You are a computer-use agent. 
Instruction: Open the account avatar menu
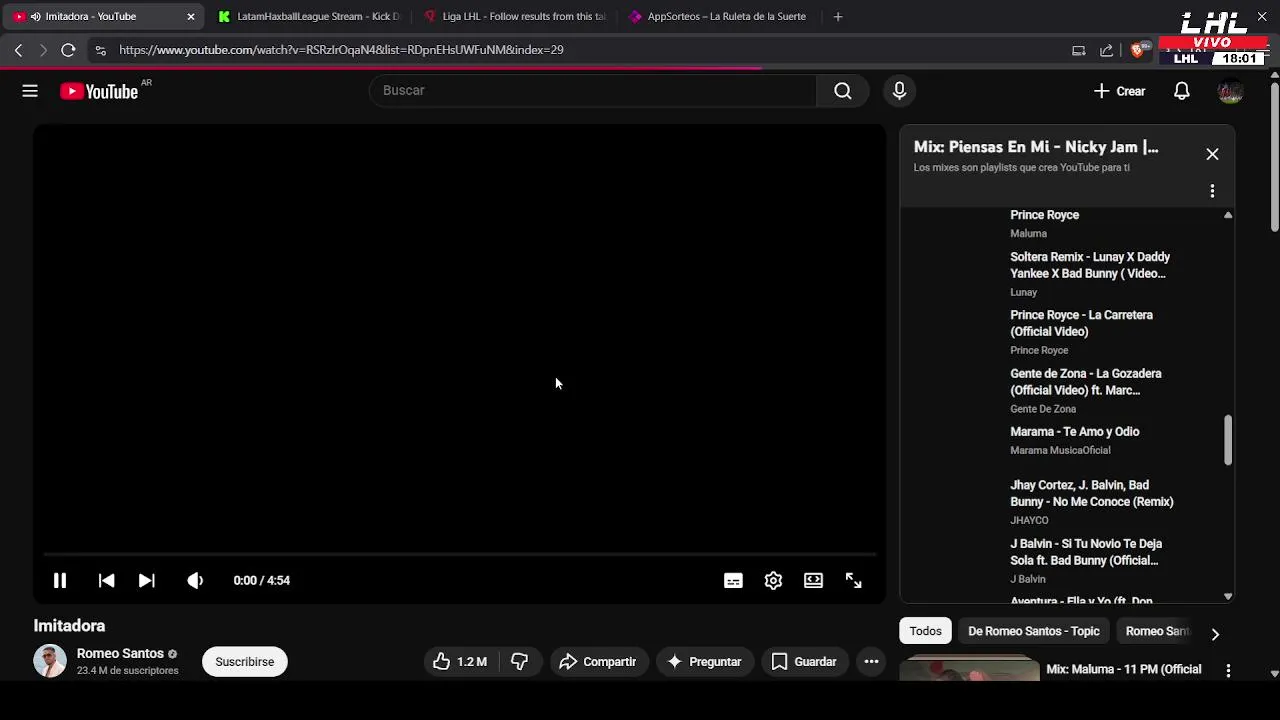[x=1230, y=91]
